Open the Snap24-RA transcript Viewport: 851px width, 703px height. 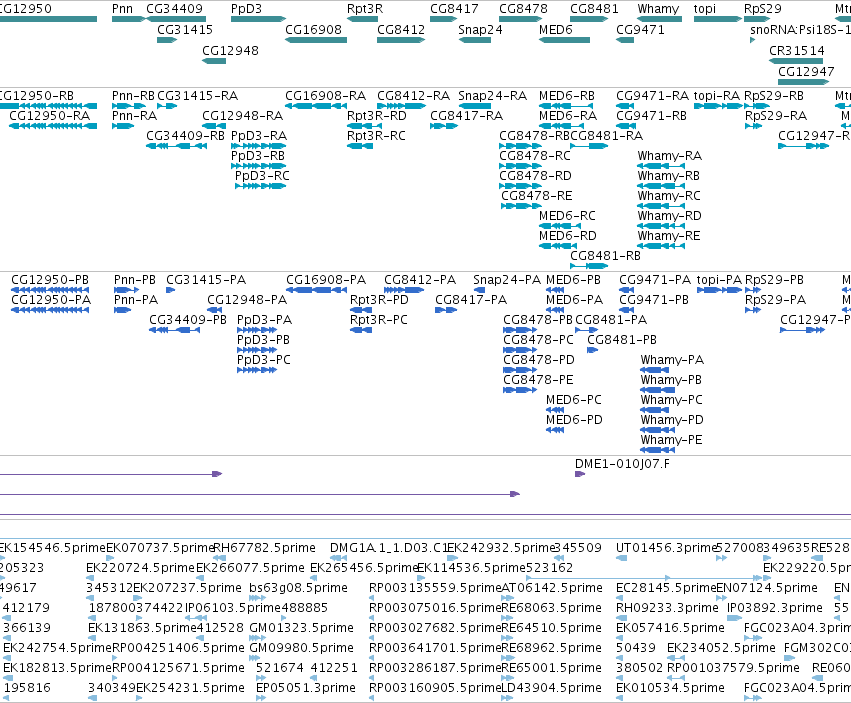point(492,96)
